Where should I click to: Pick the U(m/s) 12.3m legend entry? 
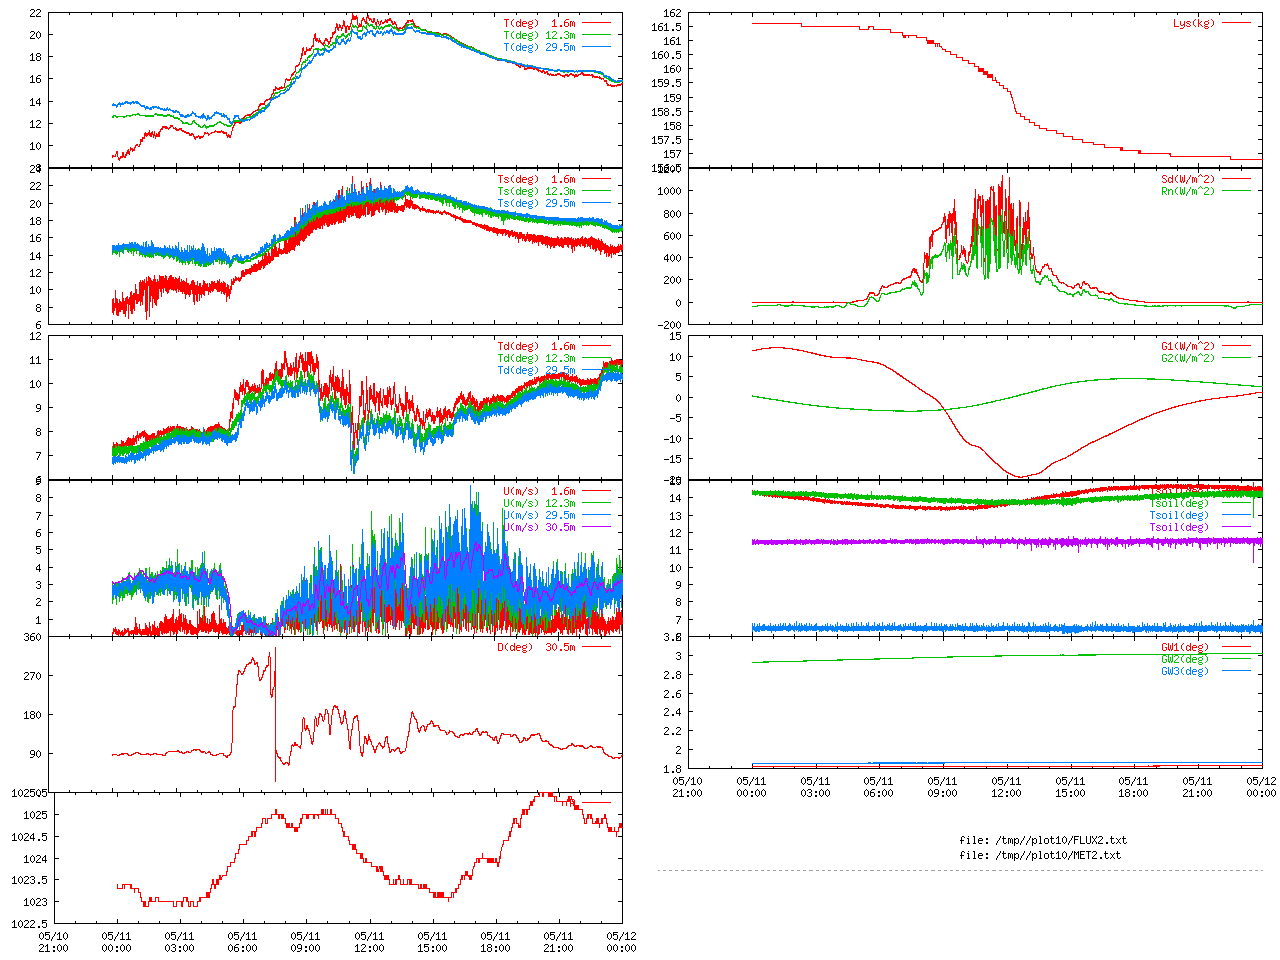[x=540, y=504]
